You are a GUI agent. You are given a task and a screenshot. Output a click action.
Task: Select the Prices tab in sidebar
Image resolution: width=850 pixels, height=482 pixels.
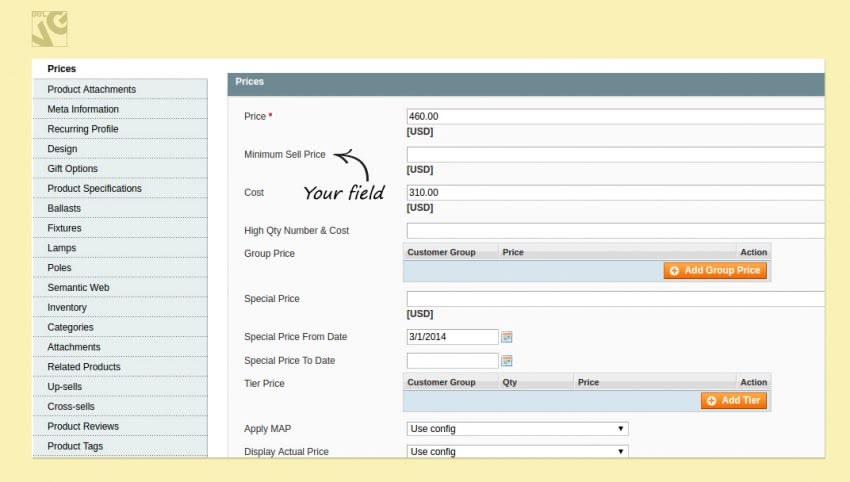pos(120,69)
